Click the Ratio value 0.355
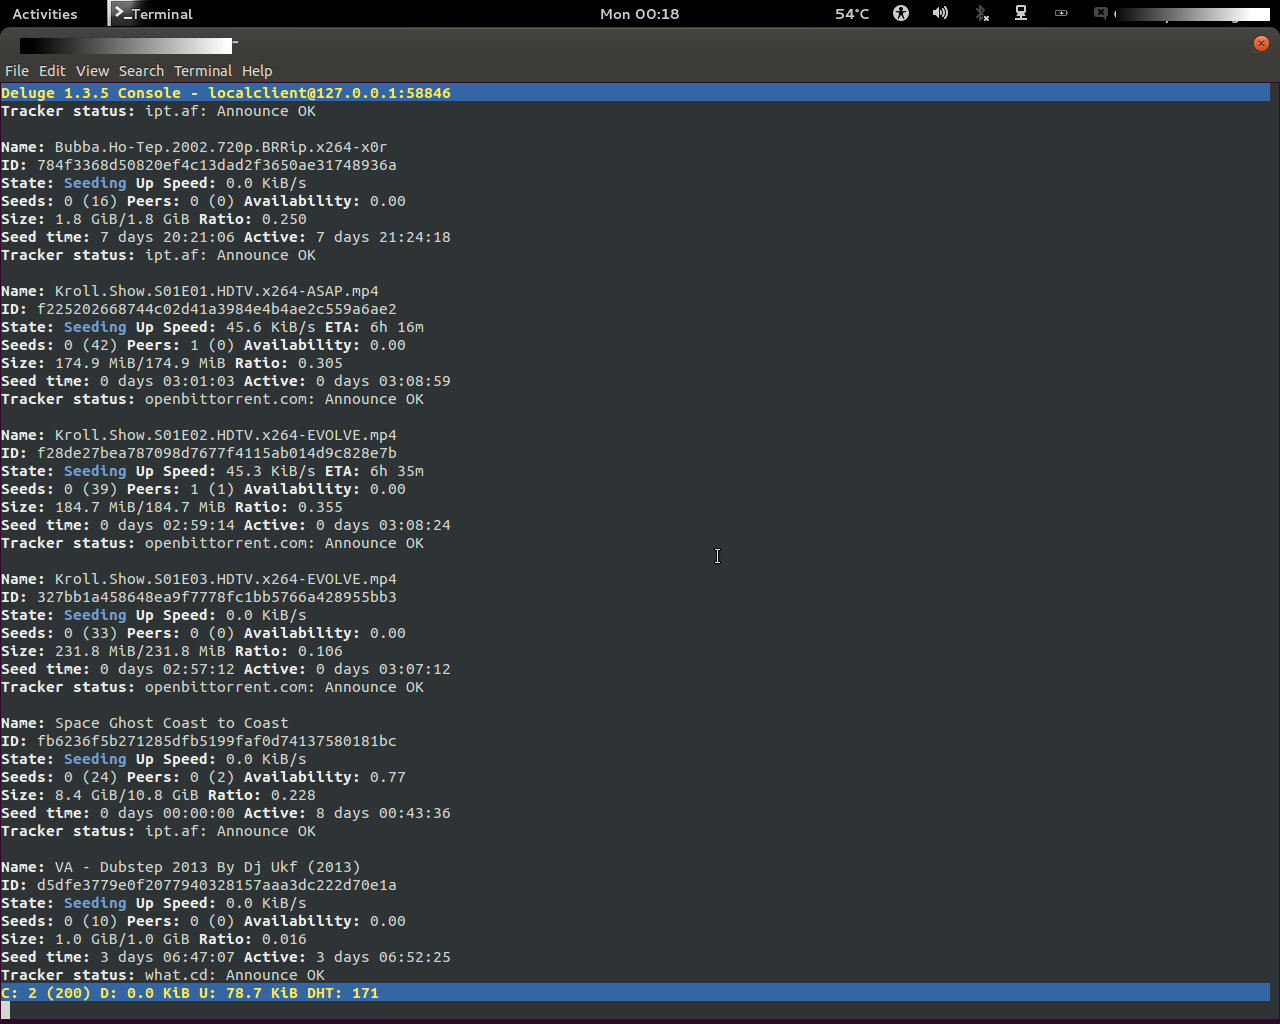1280x1024 pixels. [x=320, y=507]
